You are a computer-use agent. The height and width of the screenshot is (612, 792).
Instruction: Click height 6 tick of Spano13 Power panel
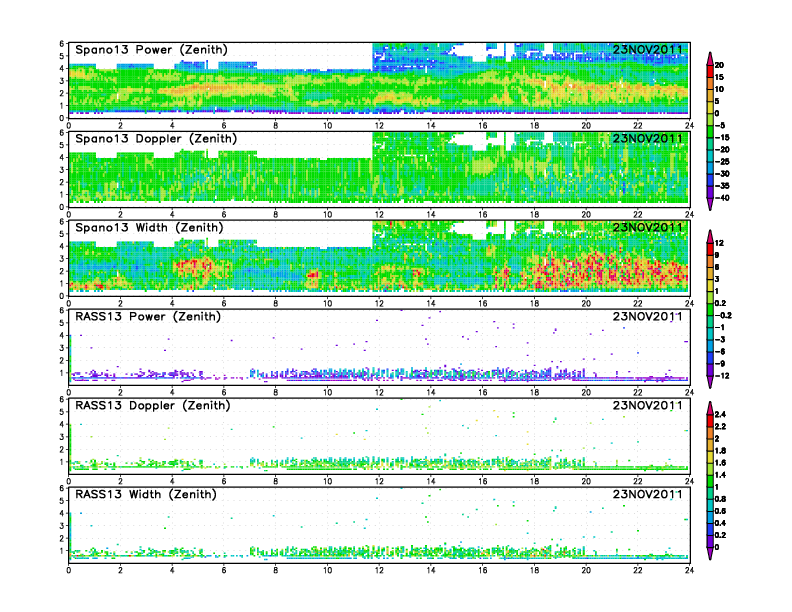(62, 44)
